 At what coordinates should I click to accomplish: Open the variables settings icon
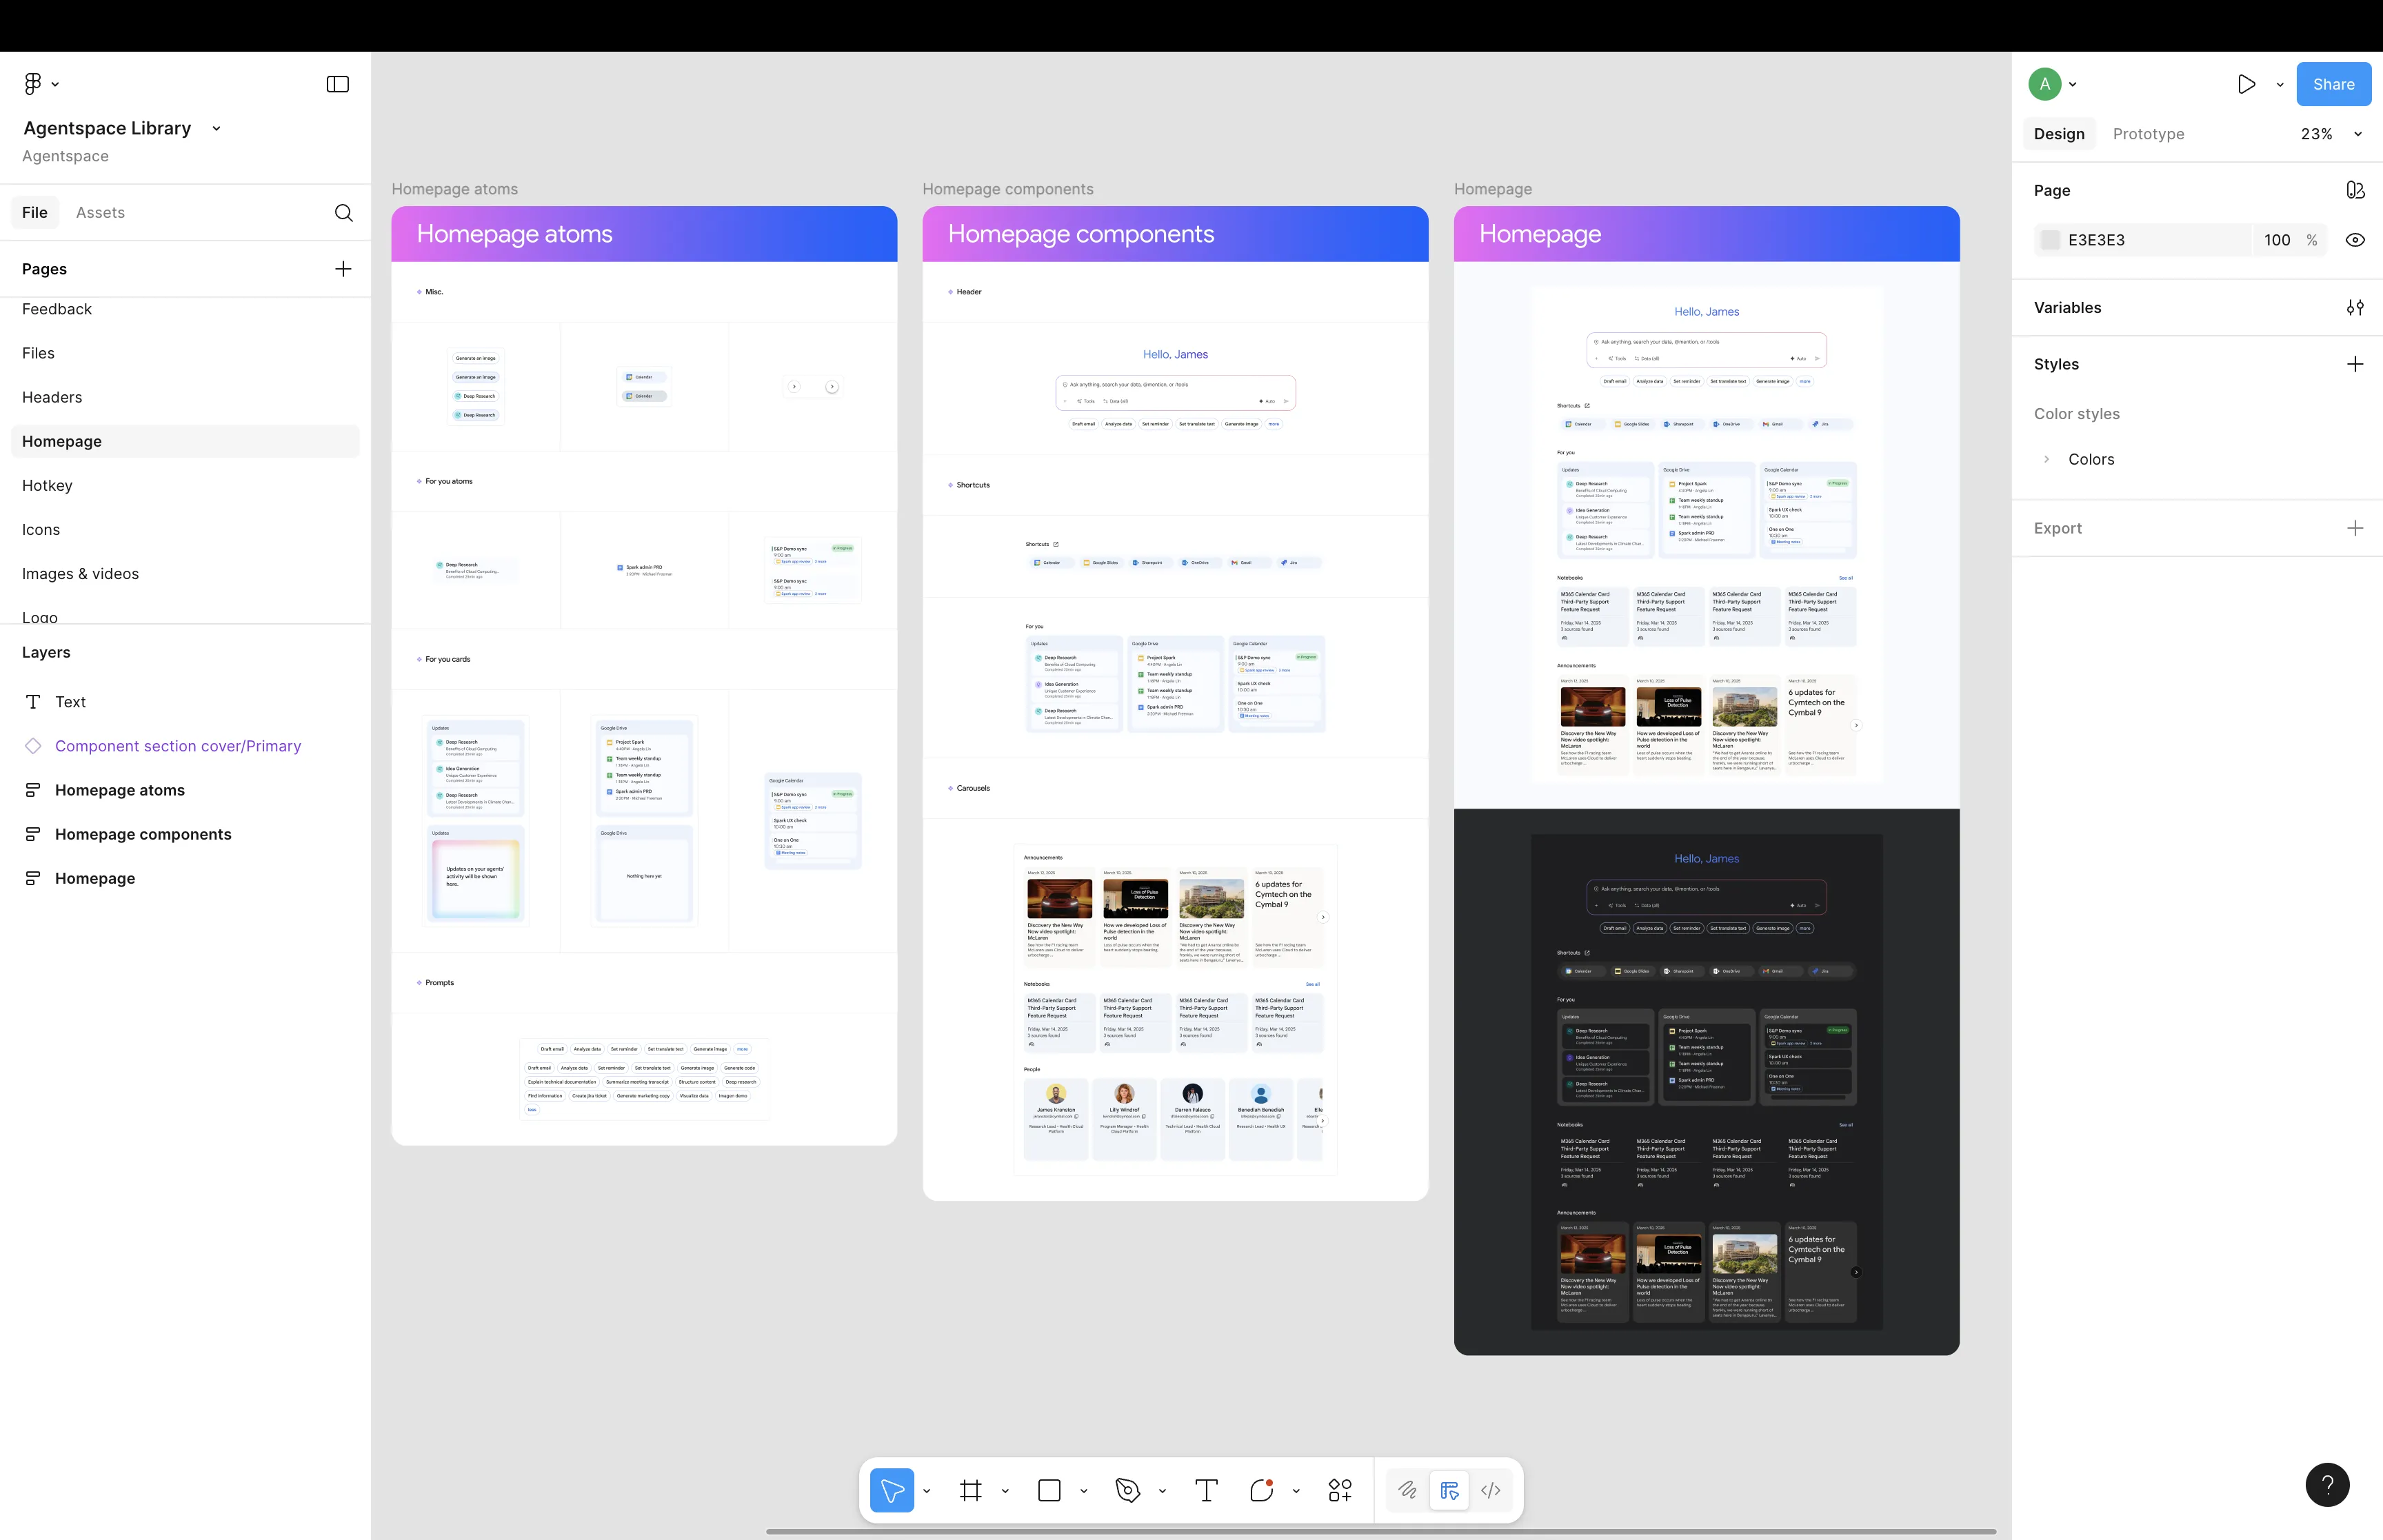pyautogui.click(x=2355, y=308)
